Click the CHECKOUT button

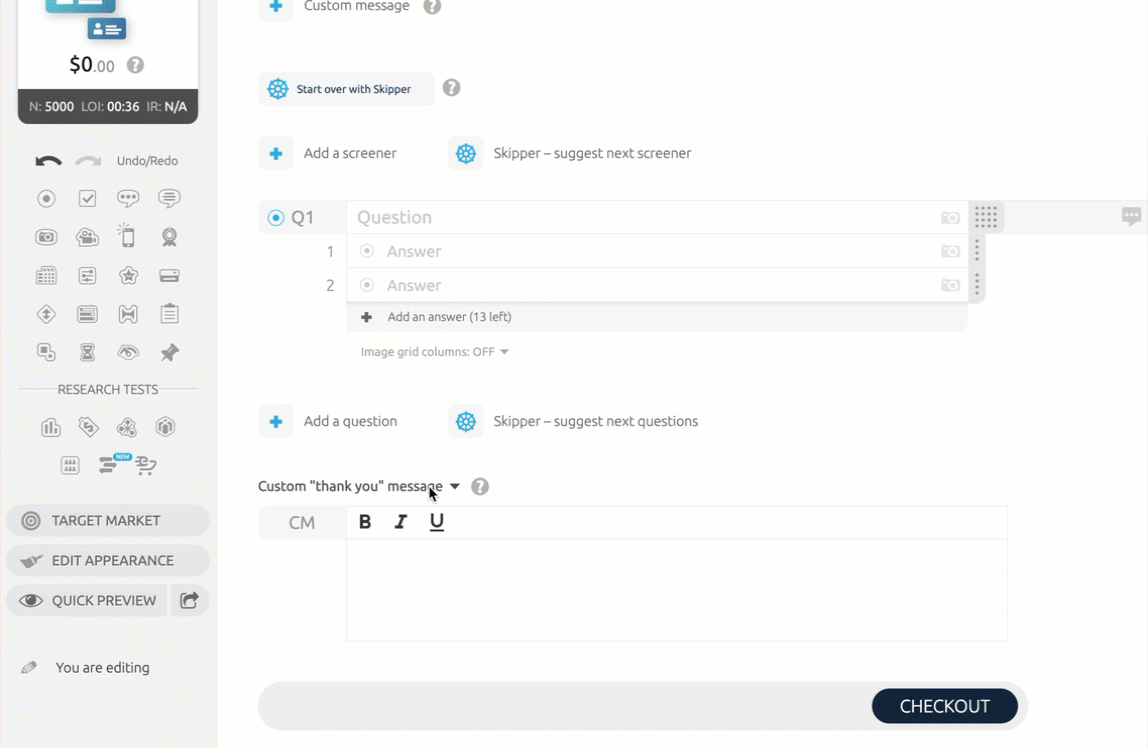click(944, 706)
